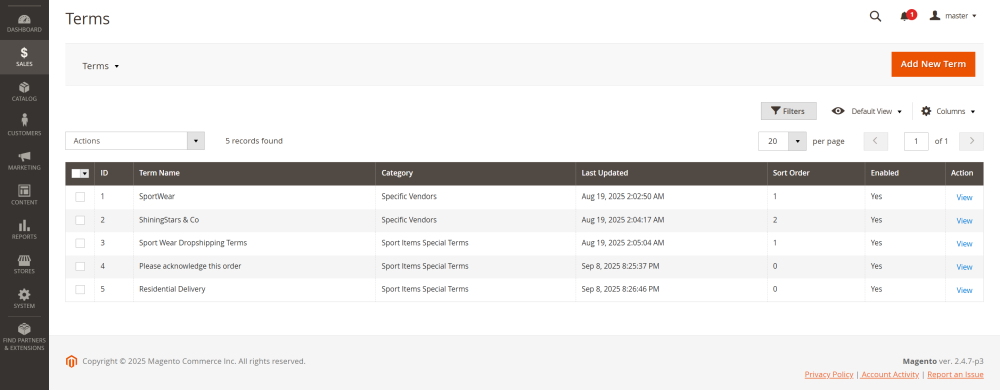View the Residential Delivery term
The width and height of the screenshot is (1000, 390).
tap(964, 290)
